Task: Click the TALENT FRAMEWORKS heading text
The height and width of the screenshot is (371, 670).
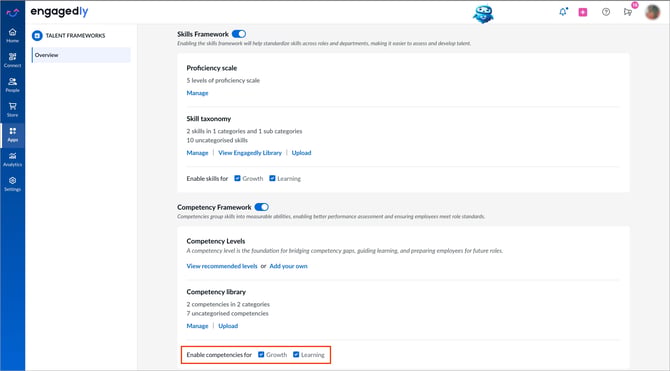Action: tap(75, 35)
